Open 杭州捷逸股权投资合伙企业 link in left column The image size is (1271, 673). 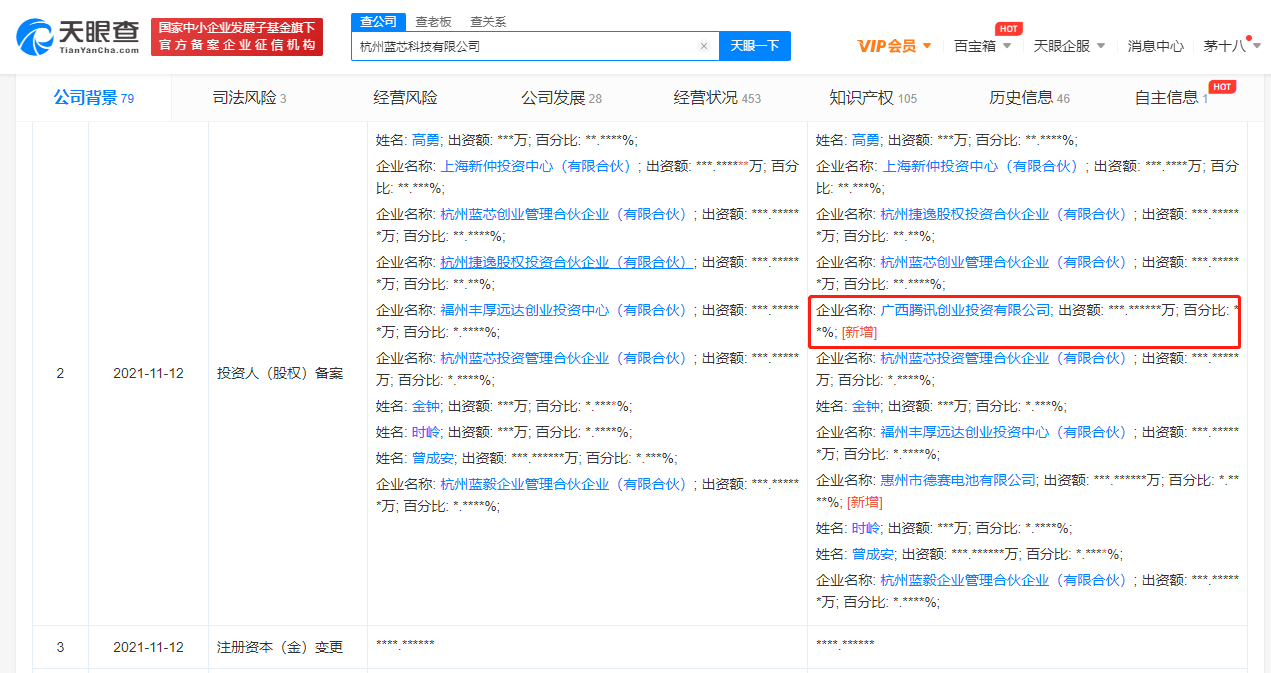(x=566, y=262)
